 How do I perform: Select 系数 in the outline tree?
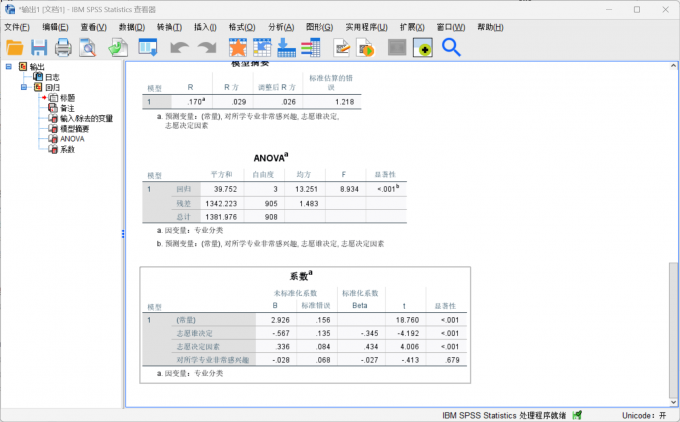coord(67,149)
